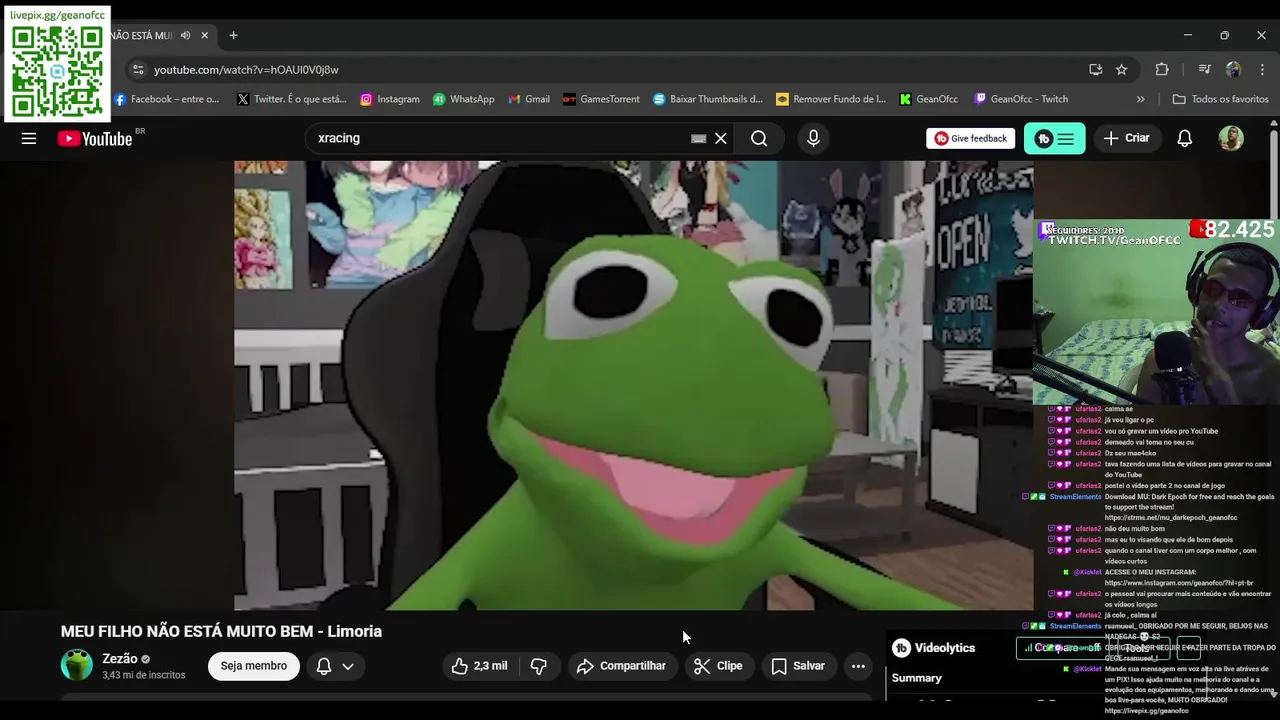Open the Twitter bookmark
1280x720 pixels.
pyautogui.click(x=292, y=99)
